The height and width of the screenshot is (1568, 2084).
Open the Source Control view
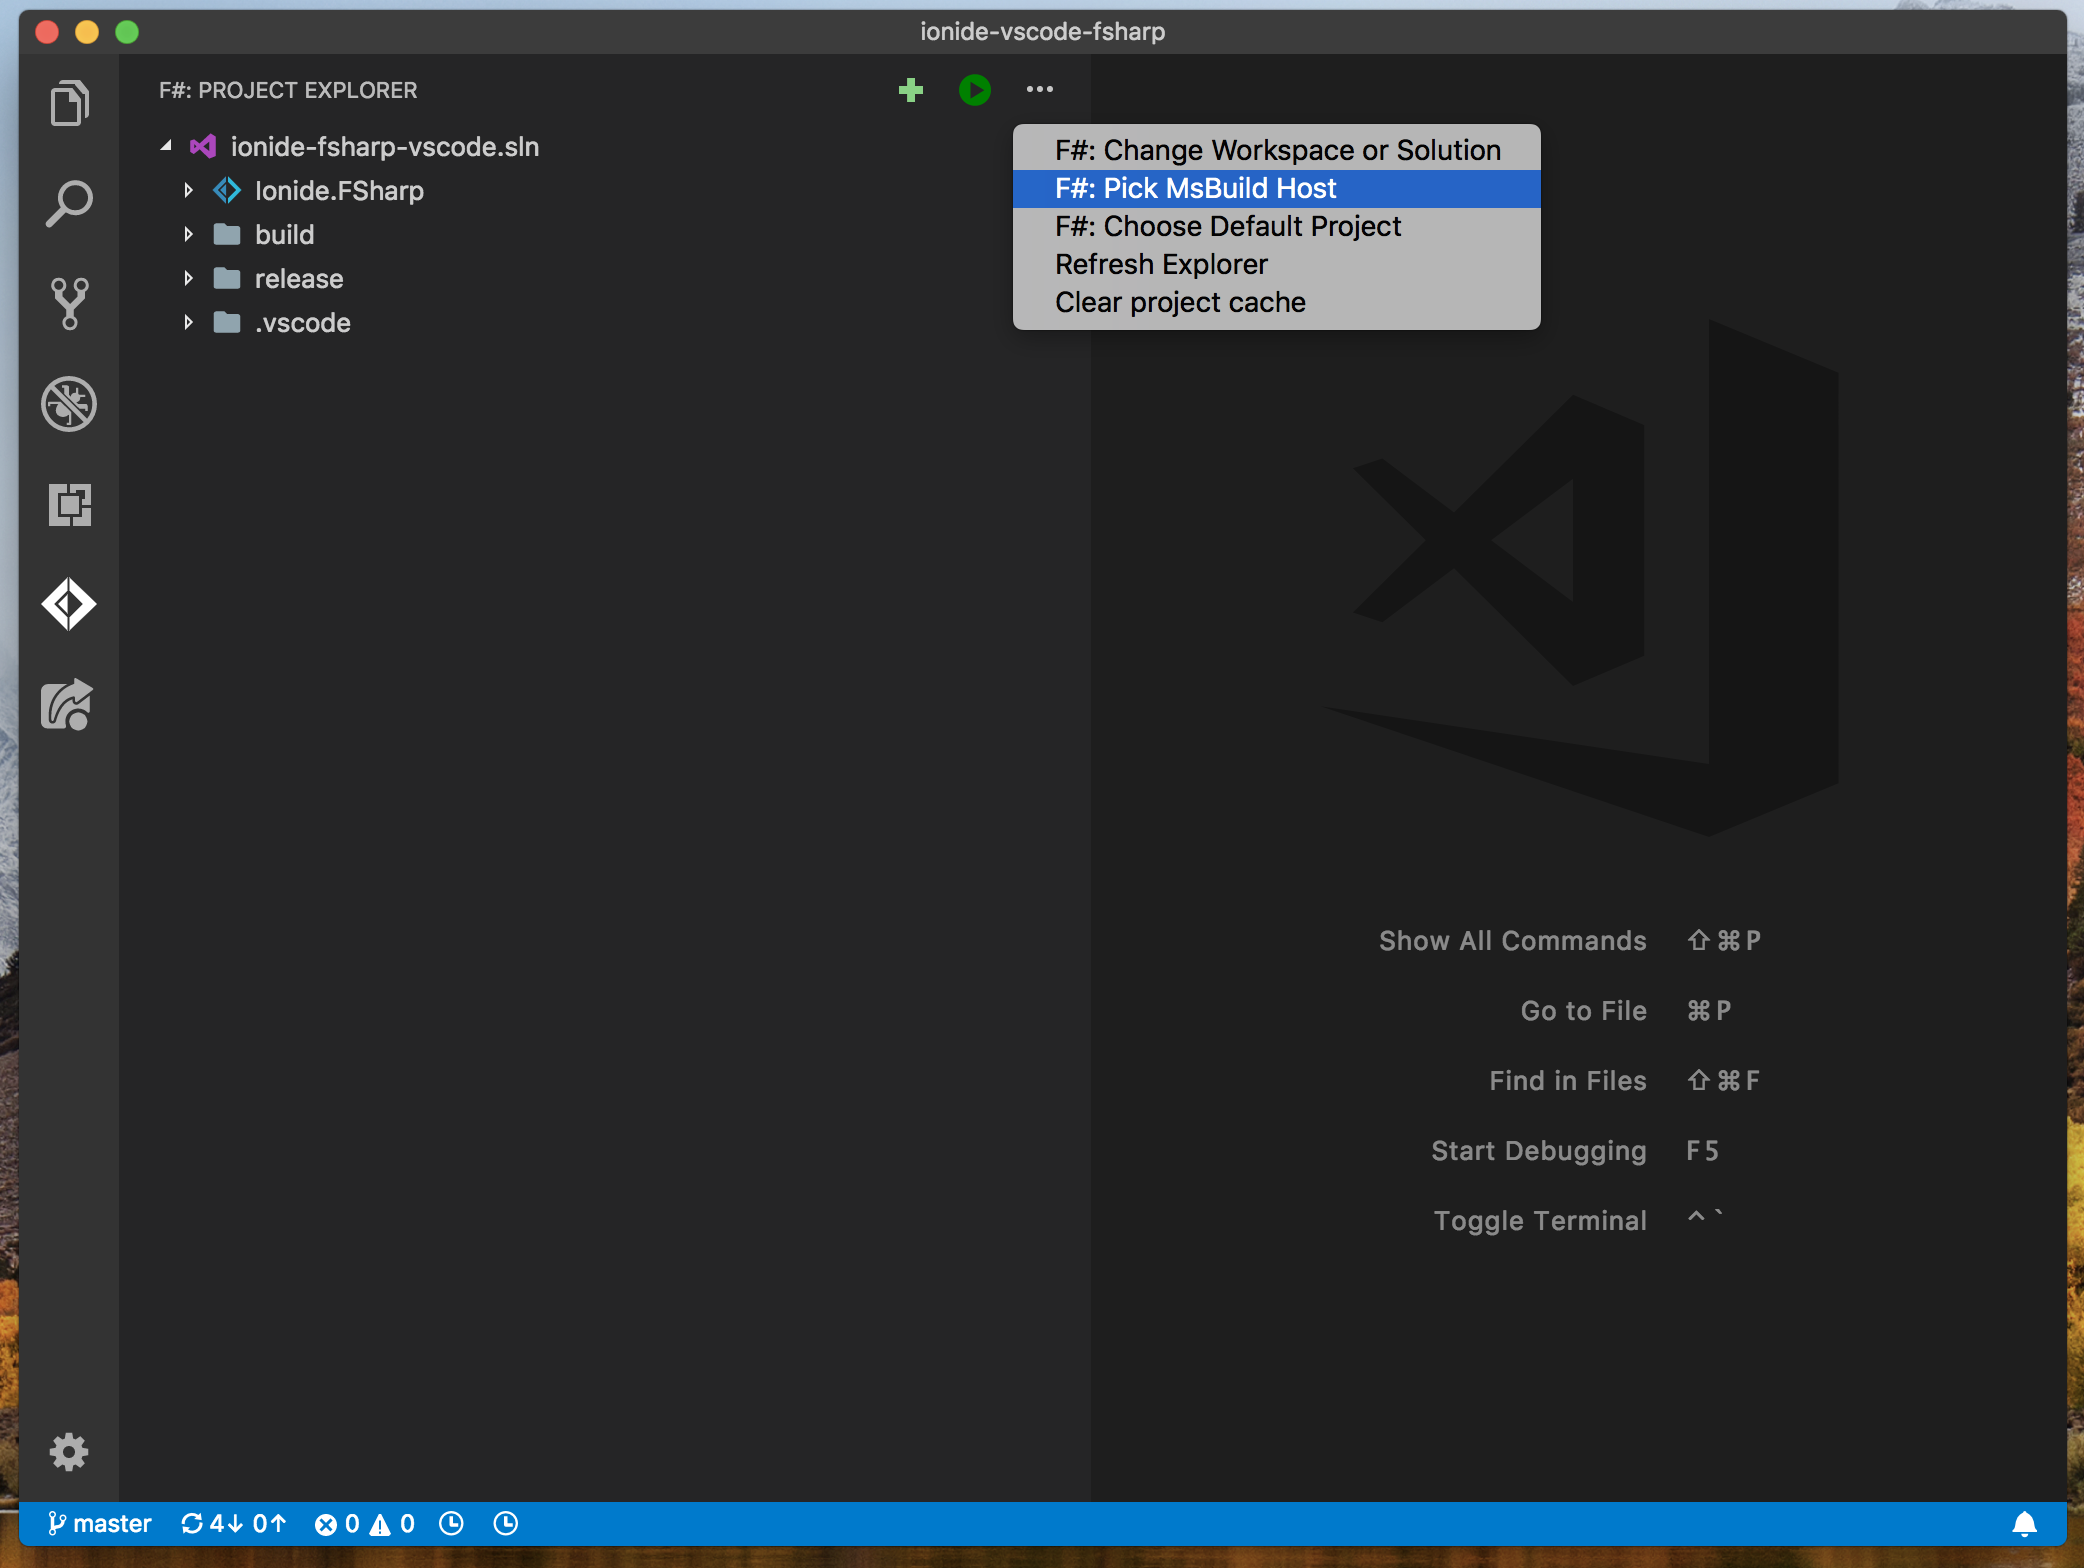[69, 304]
